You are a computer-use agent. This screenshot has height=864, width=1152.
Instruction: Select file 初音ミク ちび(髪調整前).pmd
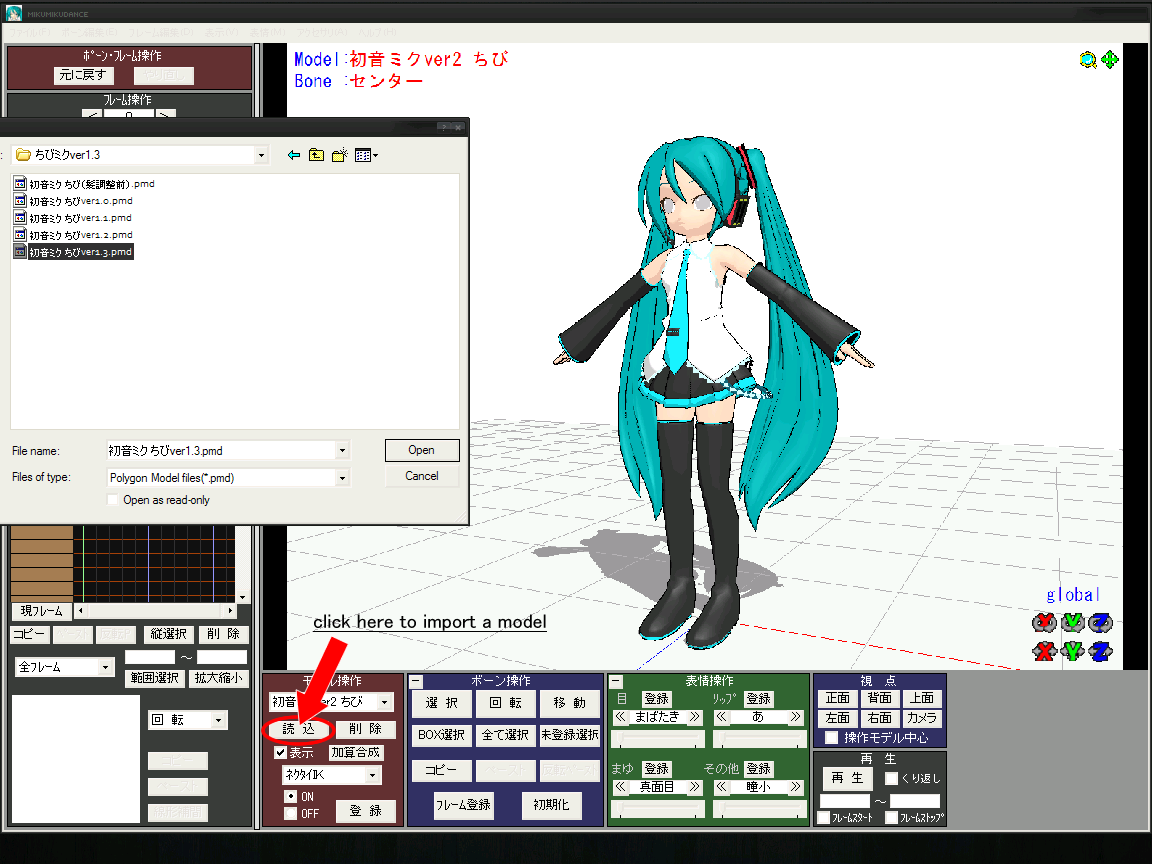(84, 184)
